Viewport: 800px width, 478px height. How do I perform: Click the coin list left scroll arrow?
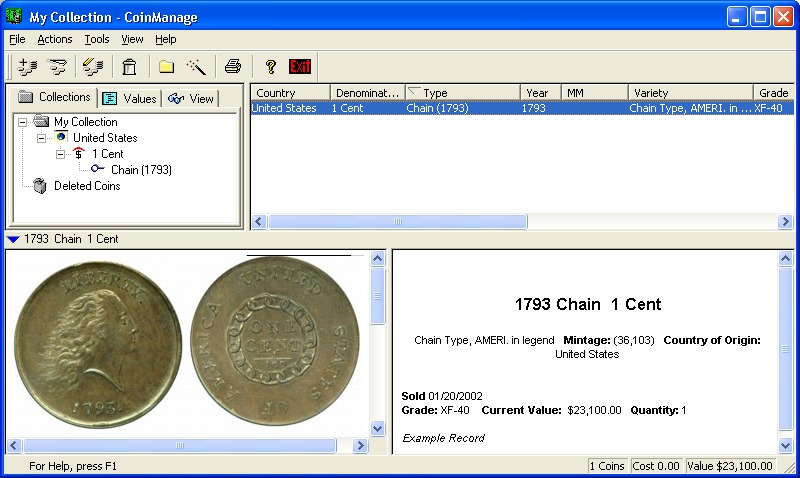[x=259, y=221]
